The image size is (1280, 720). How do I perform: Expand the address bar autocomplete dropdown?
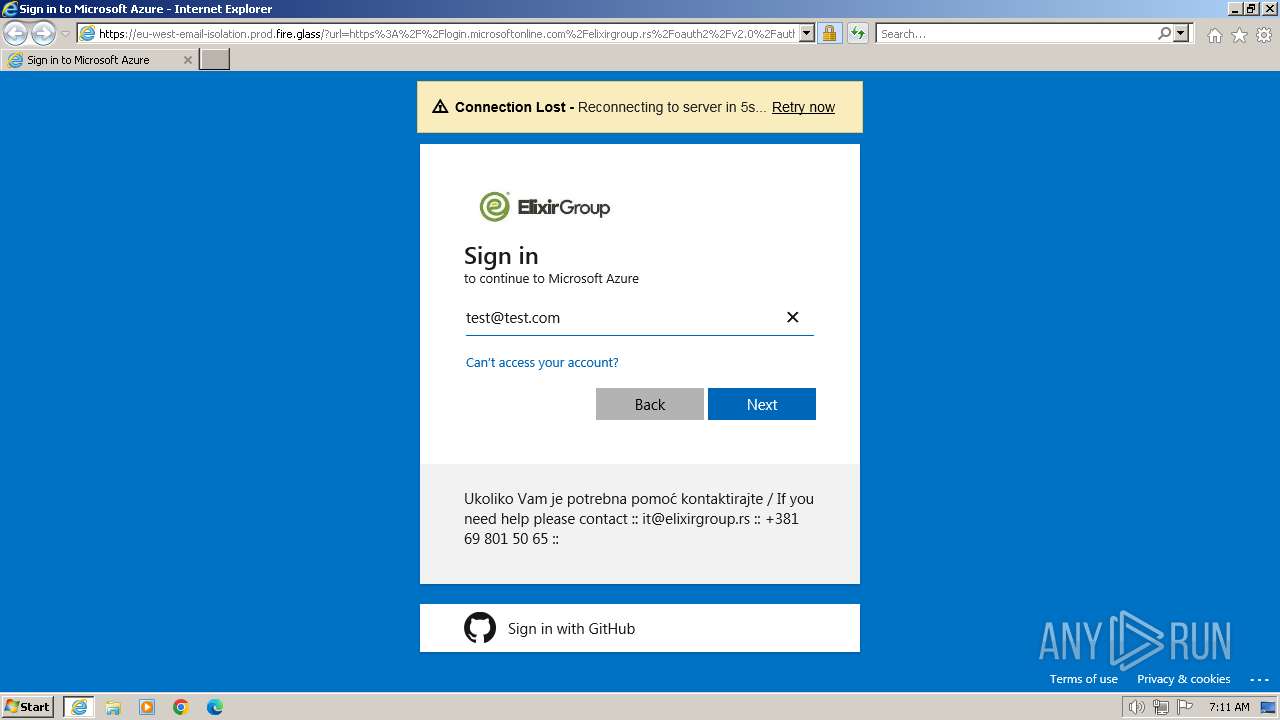point(807,34)
